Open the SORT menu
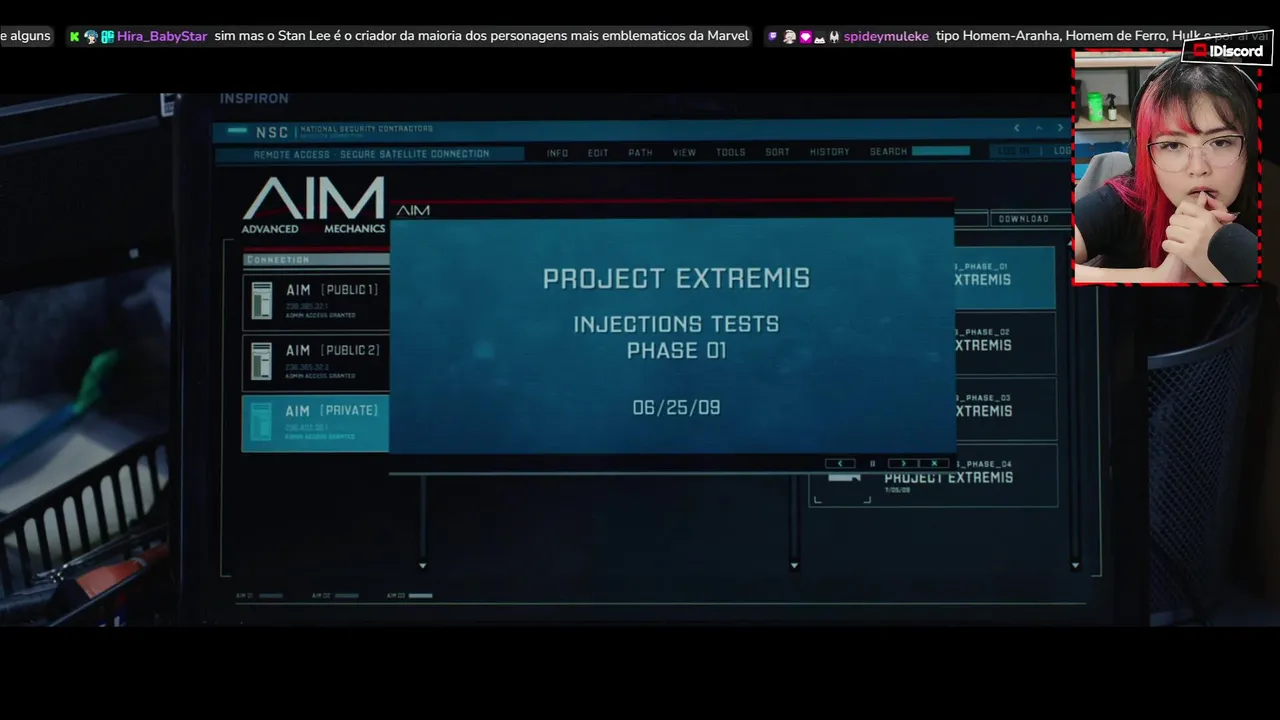 [x=777, y=153]
